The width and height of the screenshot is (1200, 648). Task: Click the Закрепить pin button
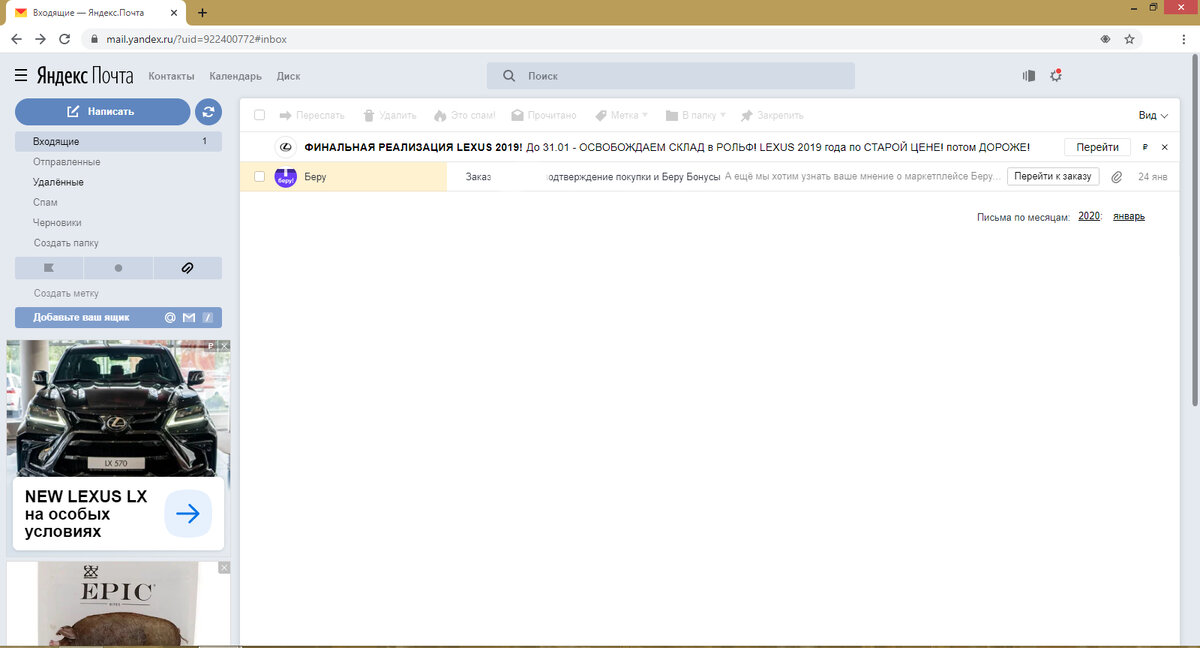click(771, 115)
